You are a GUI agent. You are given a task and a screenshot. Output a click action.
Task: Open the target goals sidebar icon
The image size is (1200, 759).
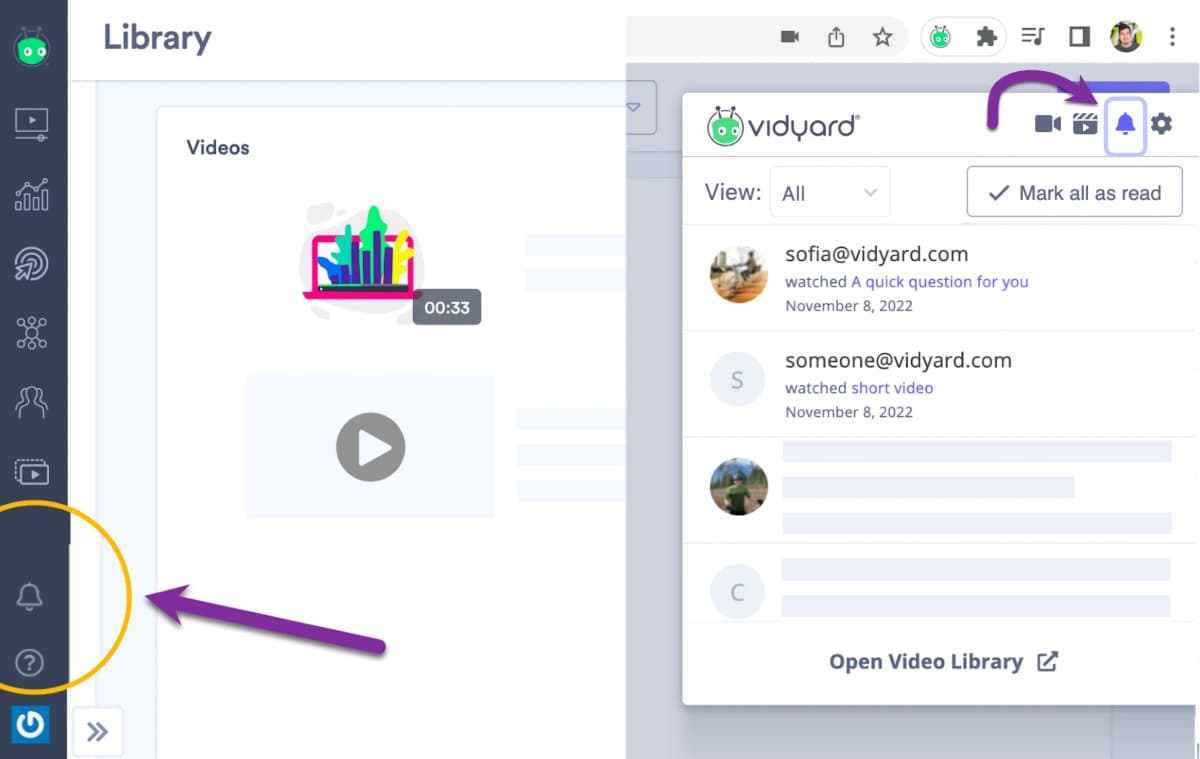32,263
